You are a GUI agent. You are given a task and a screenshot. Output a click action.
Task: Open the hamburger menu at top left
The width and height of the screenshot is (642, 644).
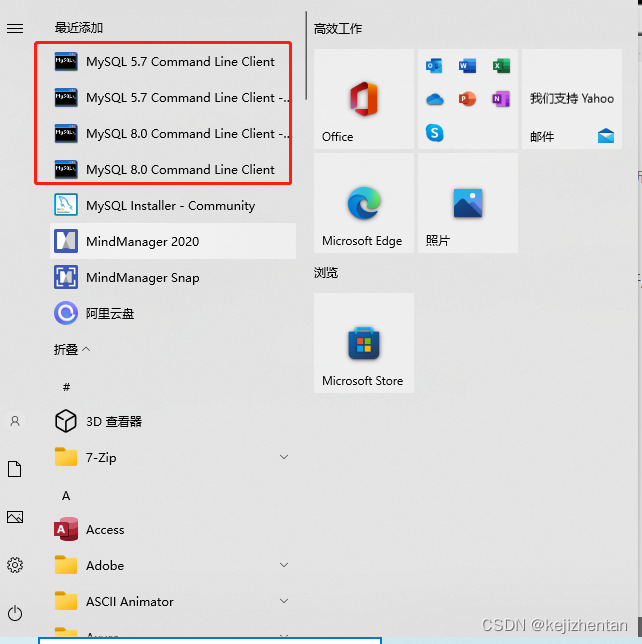[x=15, y=28]
